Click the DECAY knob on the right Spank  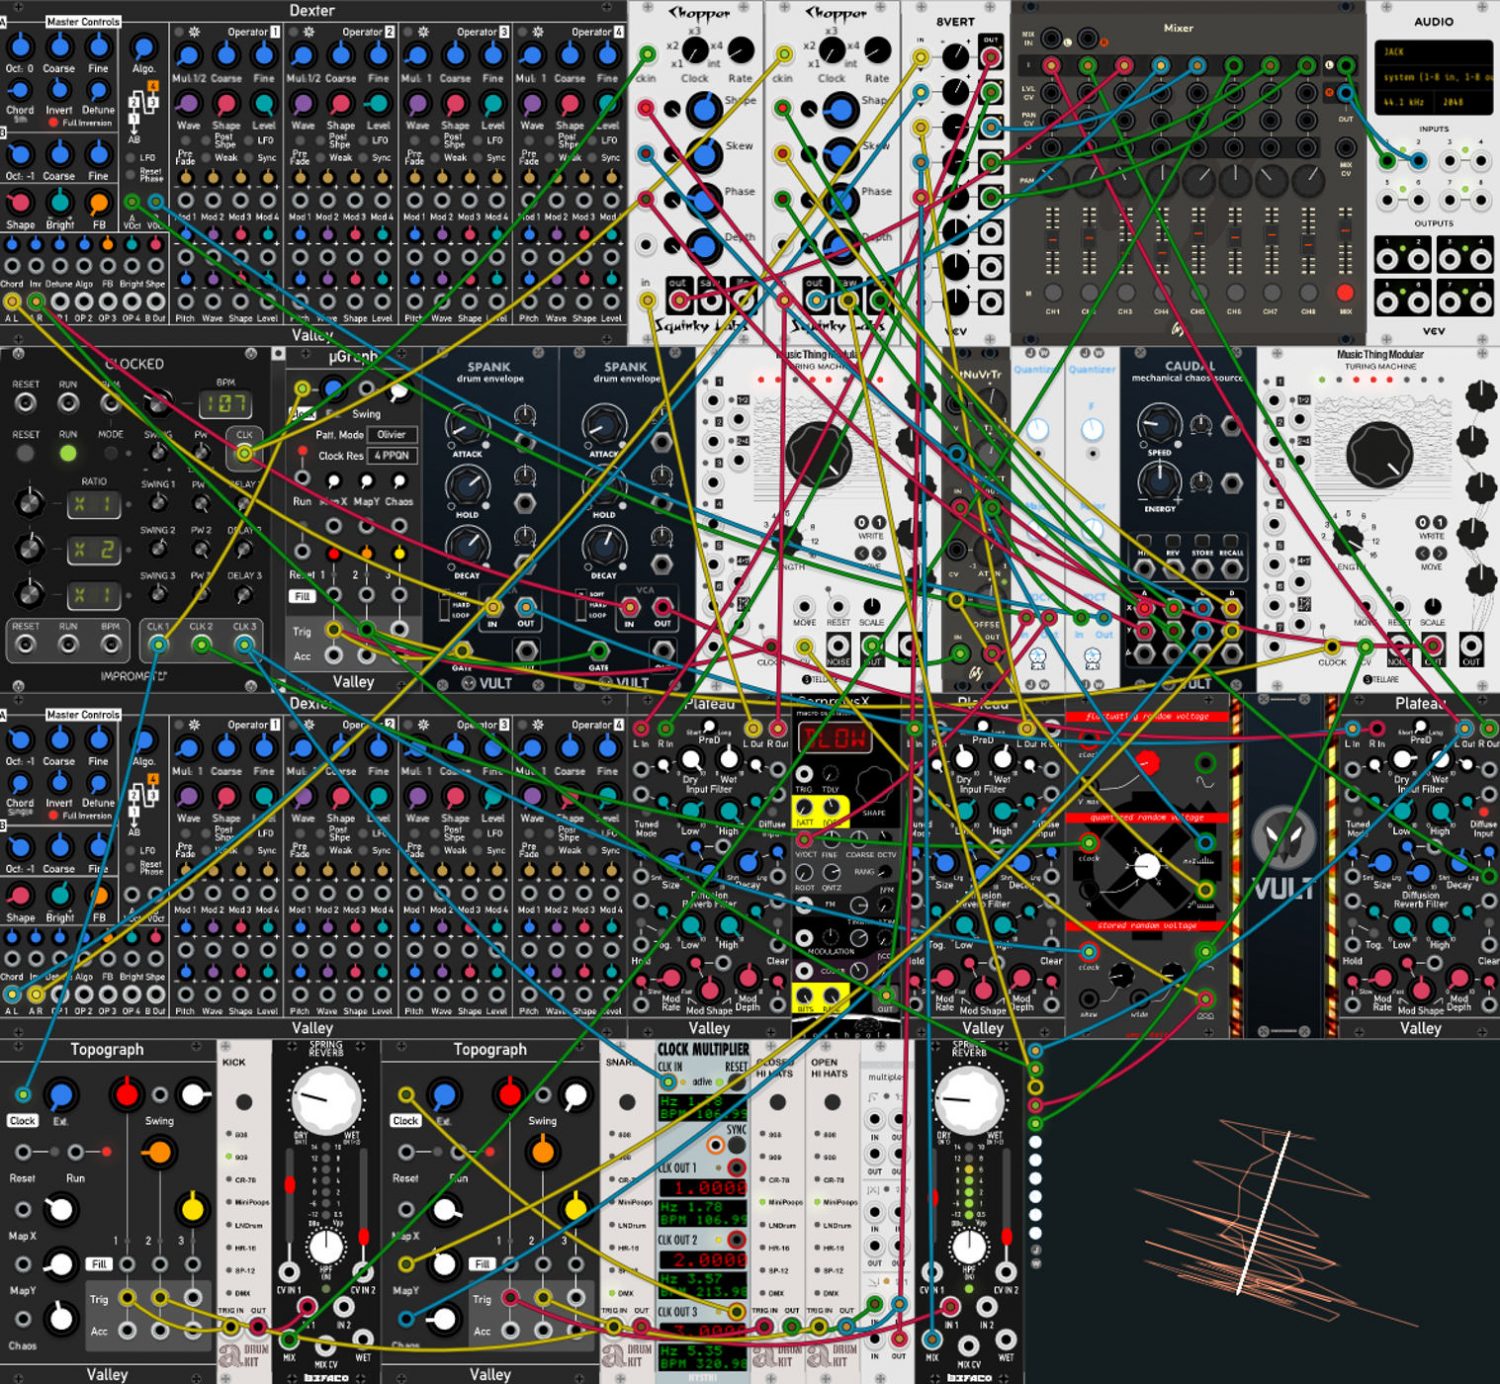[603, 548]
